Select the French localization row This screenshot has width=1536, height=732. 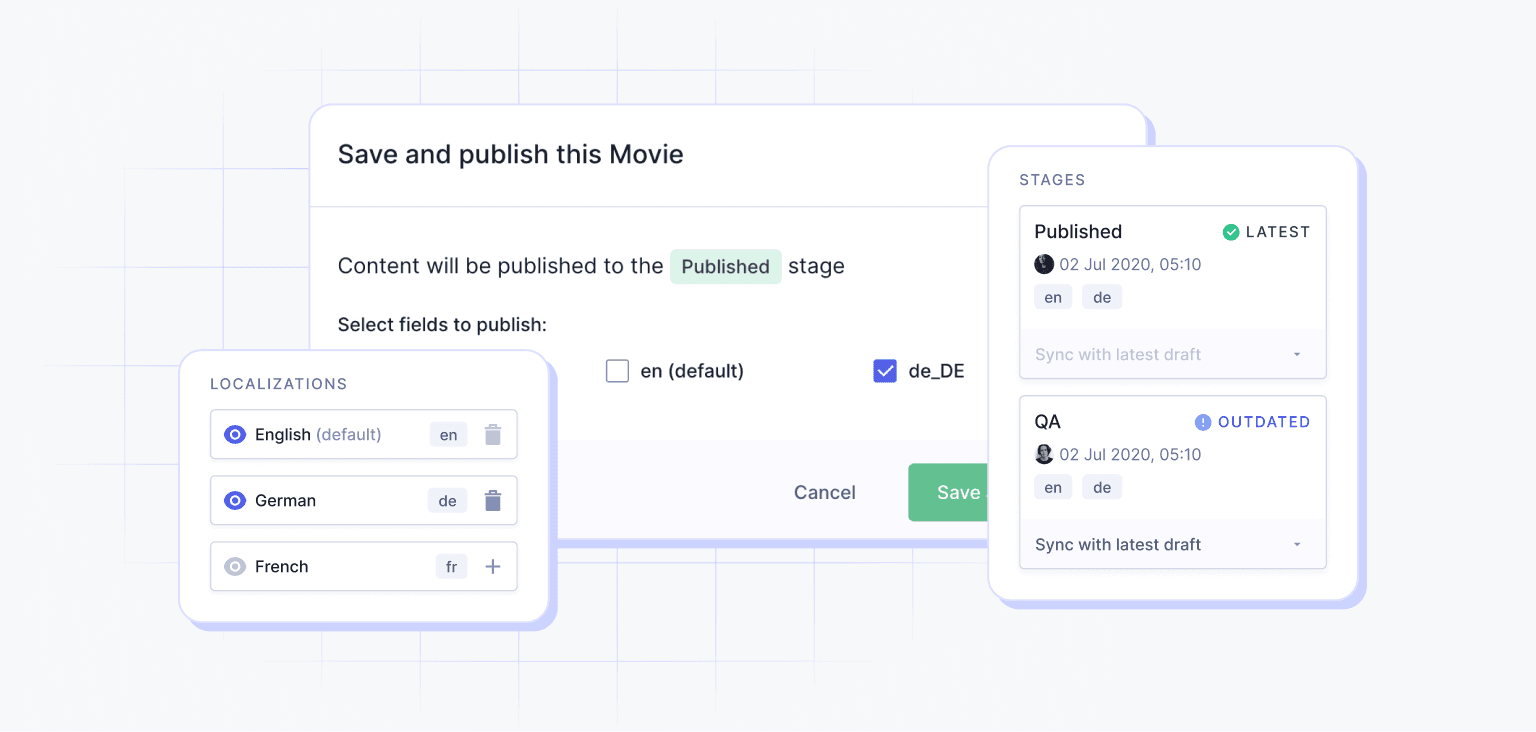(364, 567)
